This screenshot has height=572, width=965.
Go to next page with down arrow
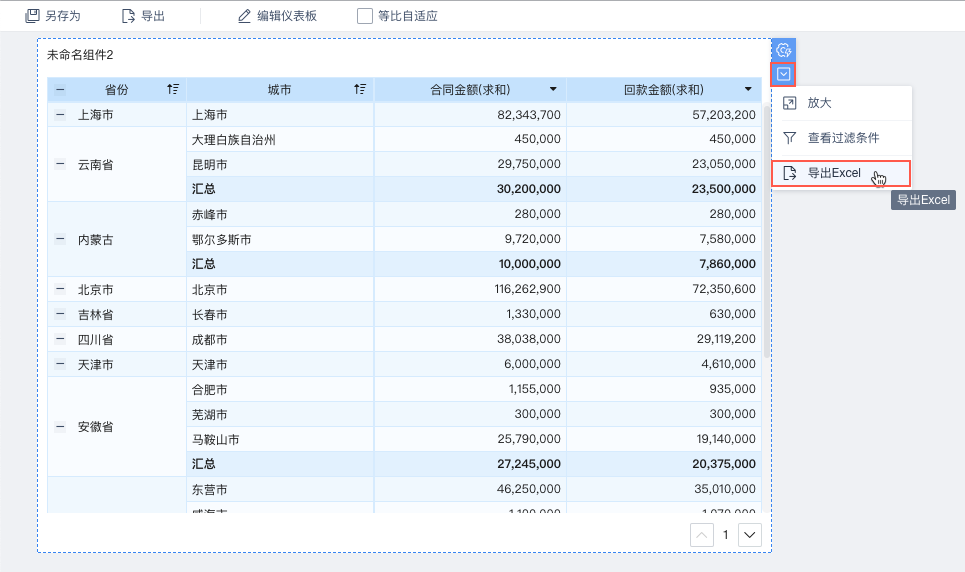pyautogui.click(x=750, y=535)
